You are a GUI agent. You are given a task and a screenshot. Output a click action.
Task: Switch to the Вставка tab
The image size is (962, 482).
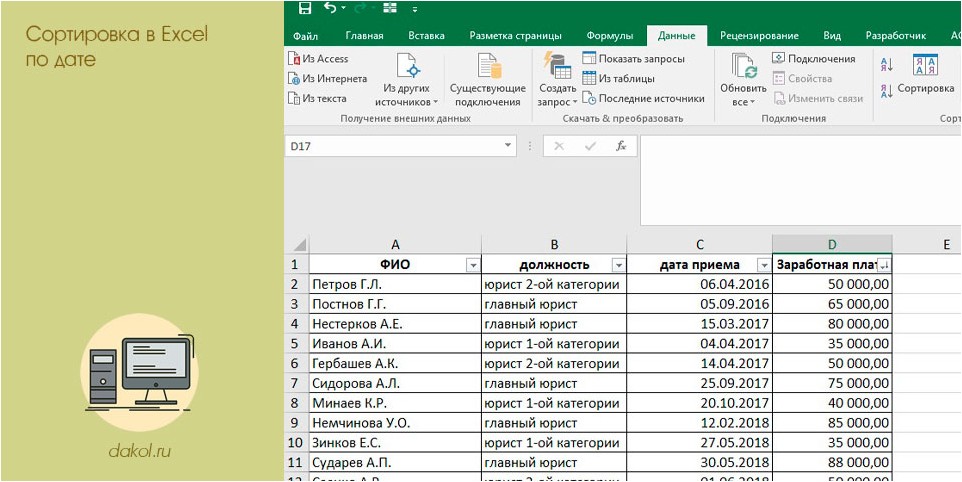[426, 36]
